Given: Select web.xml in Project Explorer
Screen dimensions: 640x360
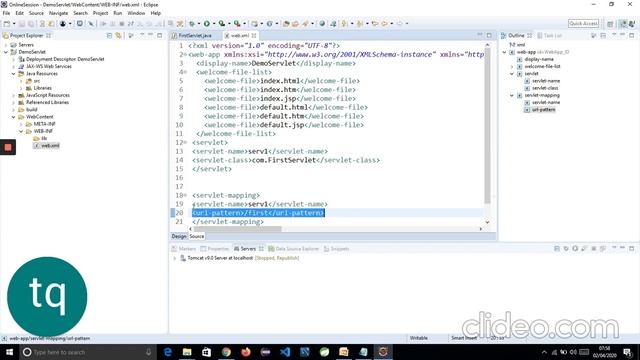Looking at the screenshot, I should (x=50, y=146).
